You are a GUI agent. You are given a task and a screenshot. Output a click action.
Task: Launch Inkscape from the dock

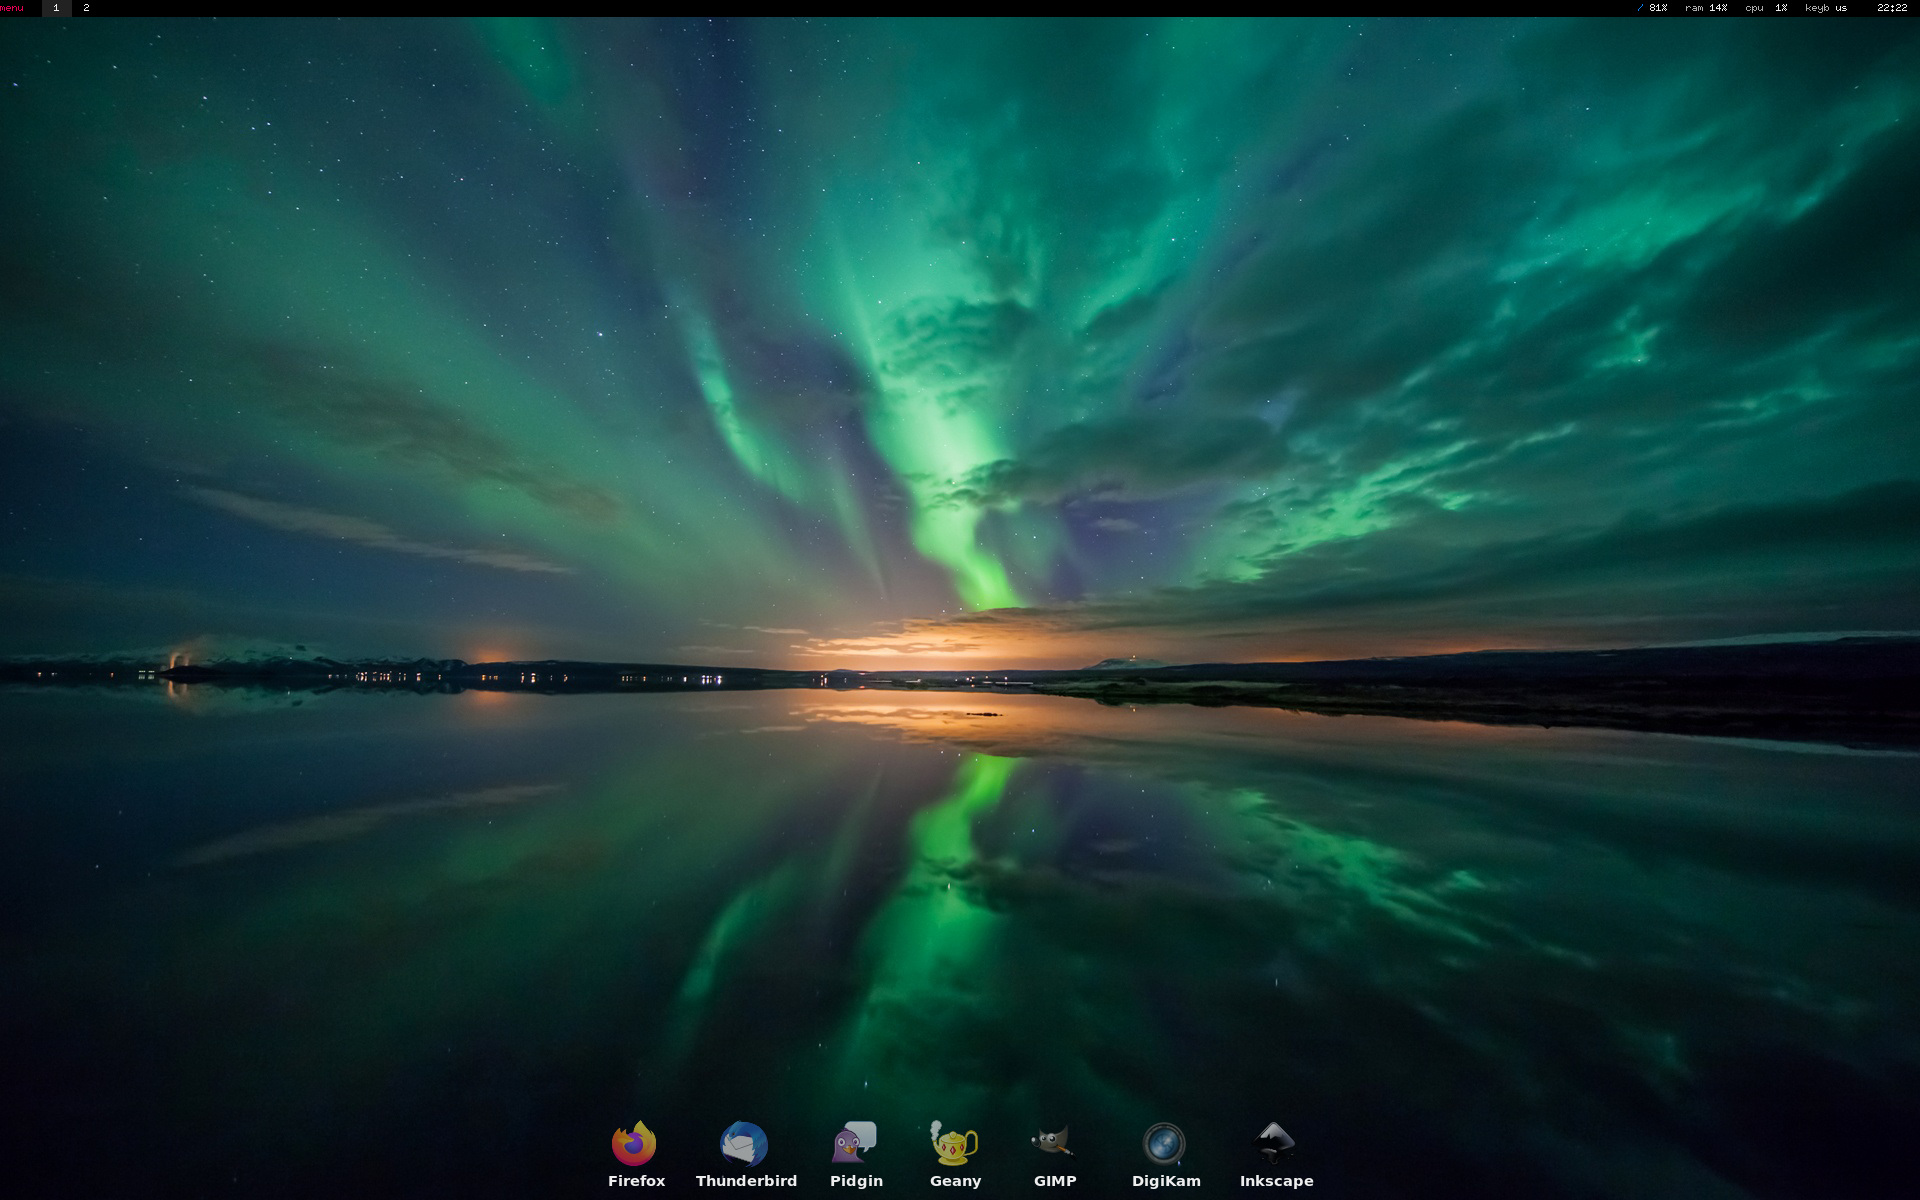1275,1143
